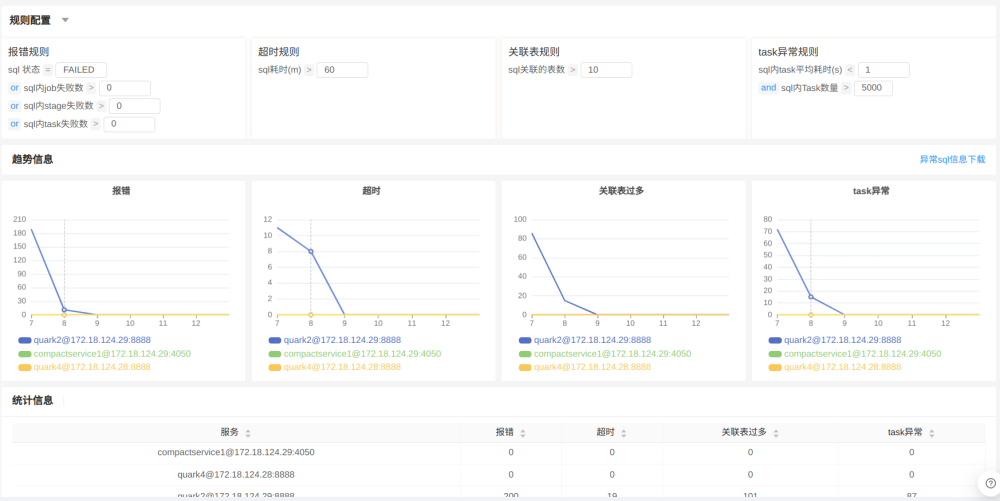This screenshot has width=1000, height=501.
Task: Edit sql内task失败数 value field
Action: (x=129, y=124)
